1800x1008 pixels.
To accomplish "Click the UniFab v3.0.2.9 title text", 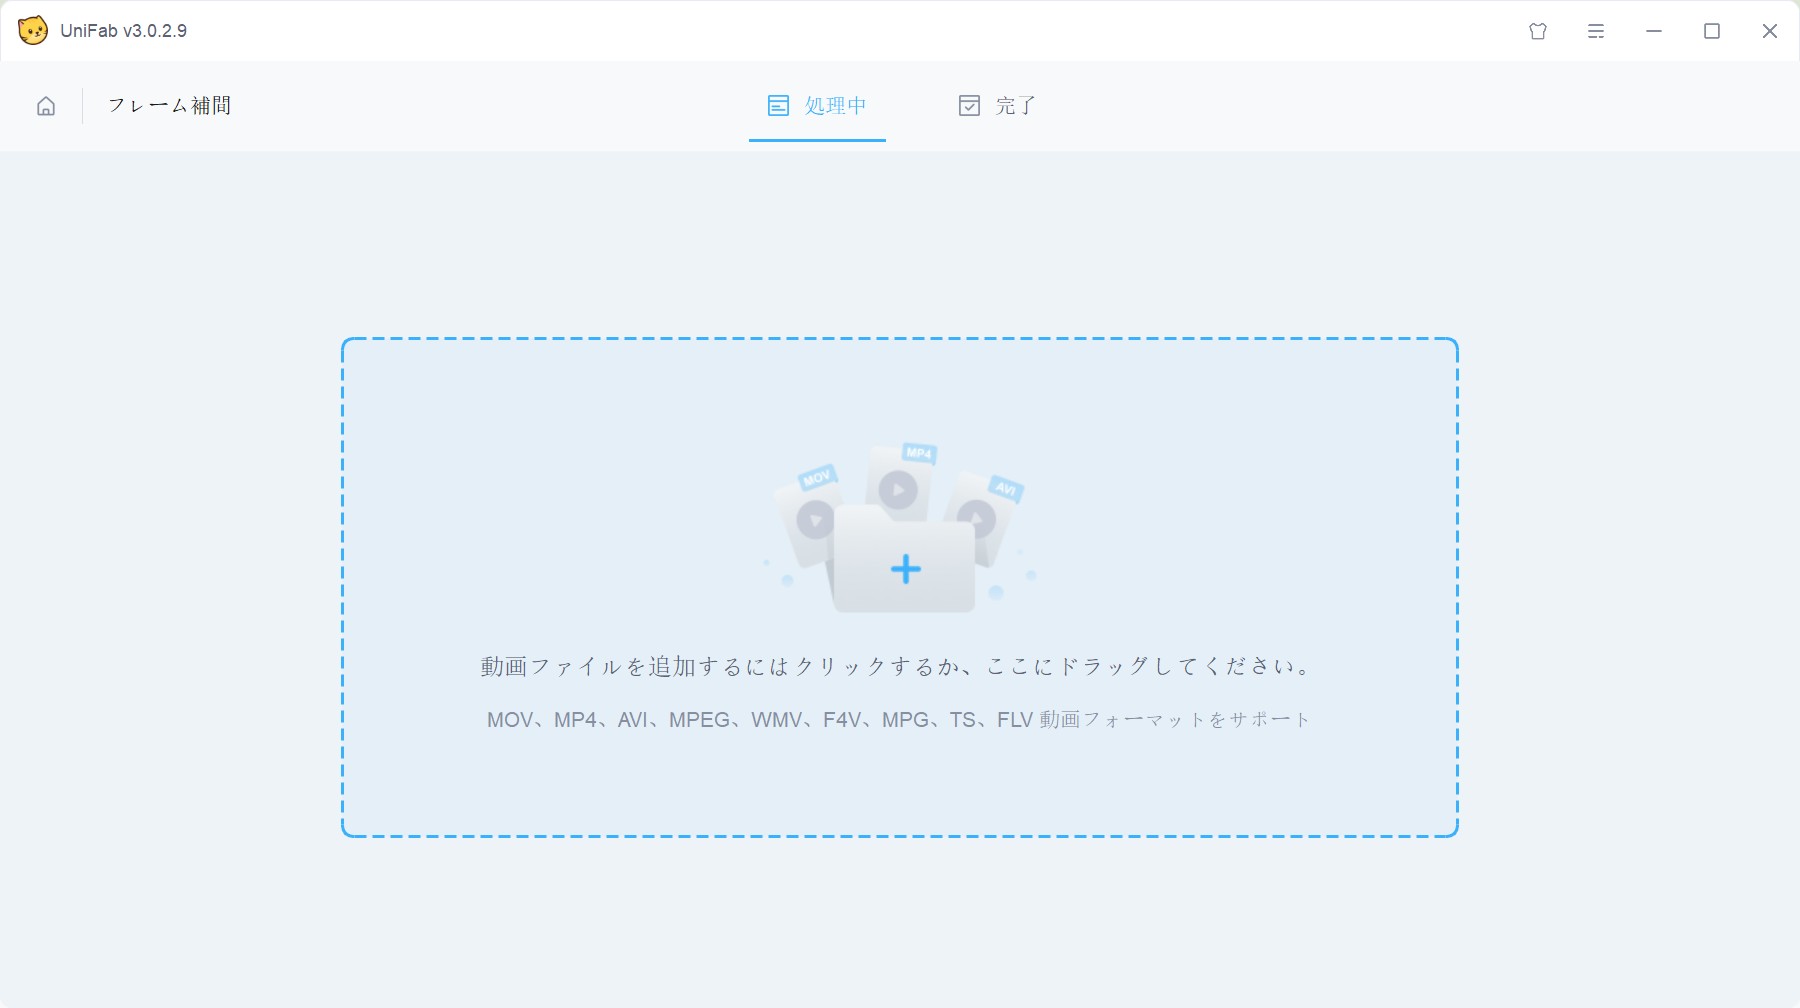I will [122, 30].
